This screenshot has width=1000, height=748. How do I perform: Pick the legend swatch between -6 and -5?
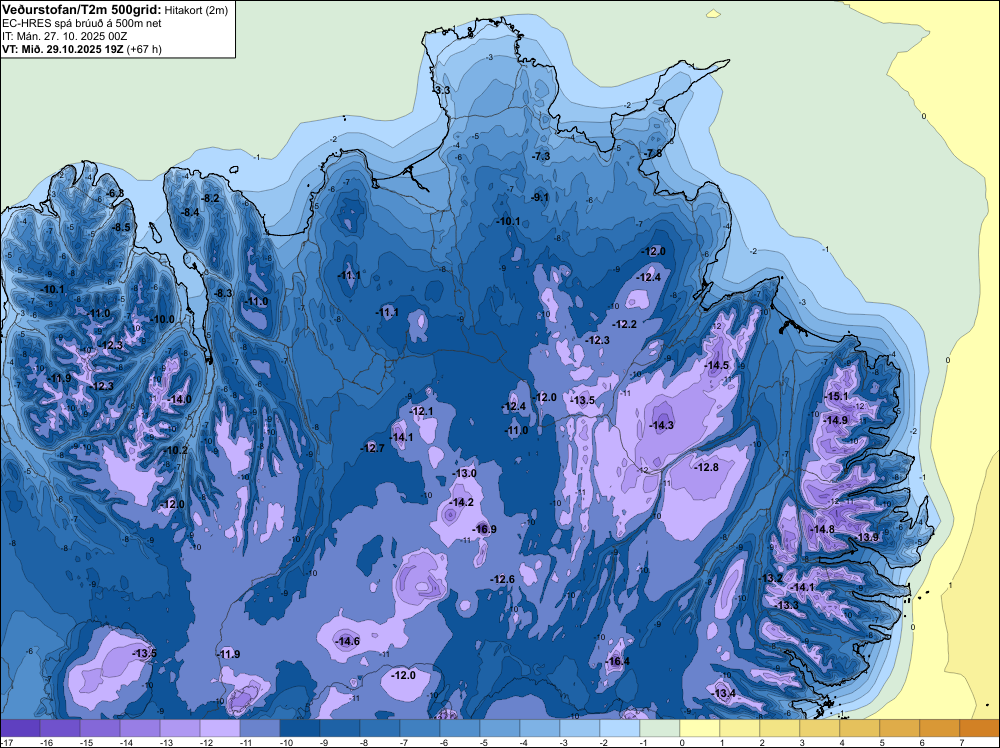click(x=460, y=728)
